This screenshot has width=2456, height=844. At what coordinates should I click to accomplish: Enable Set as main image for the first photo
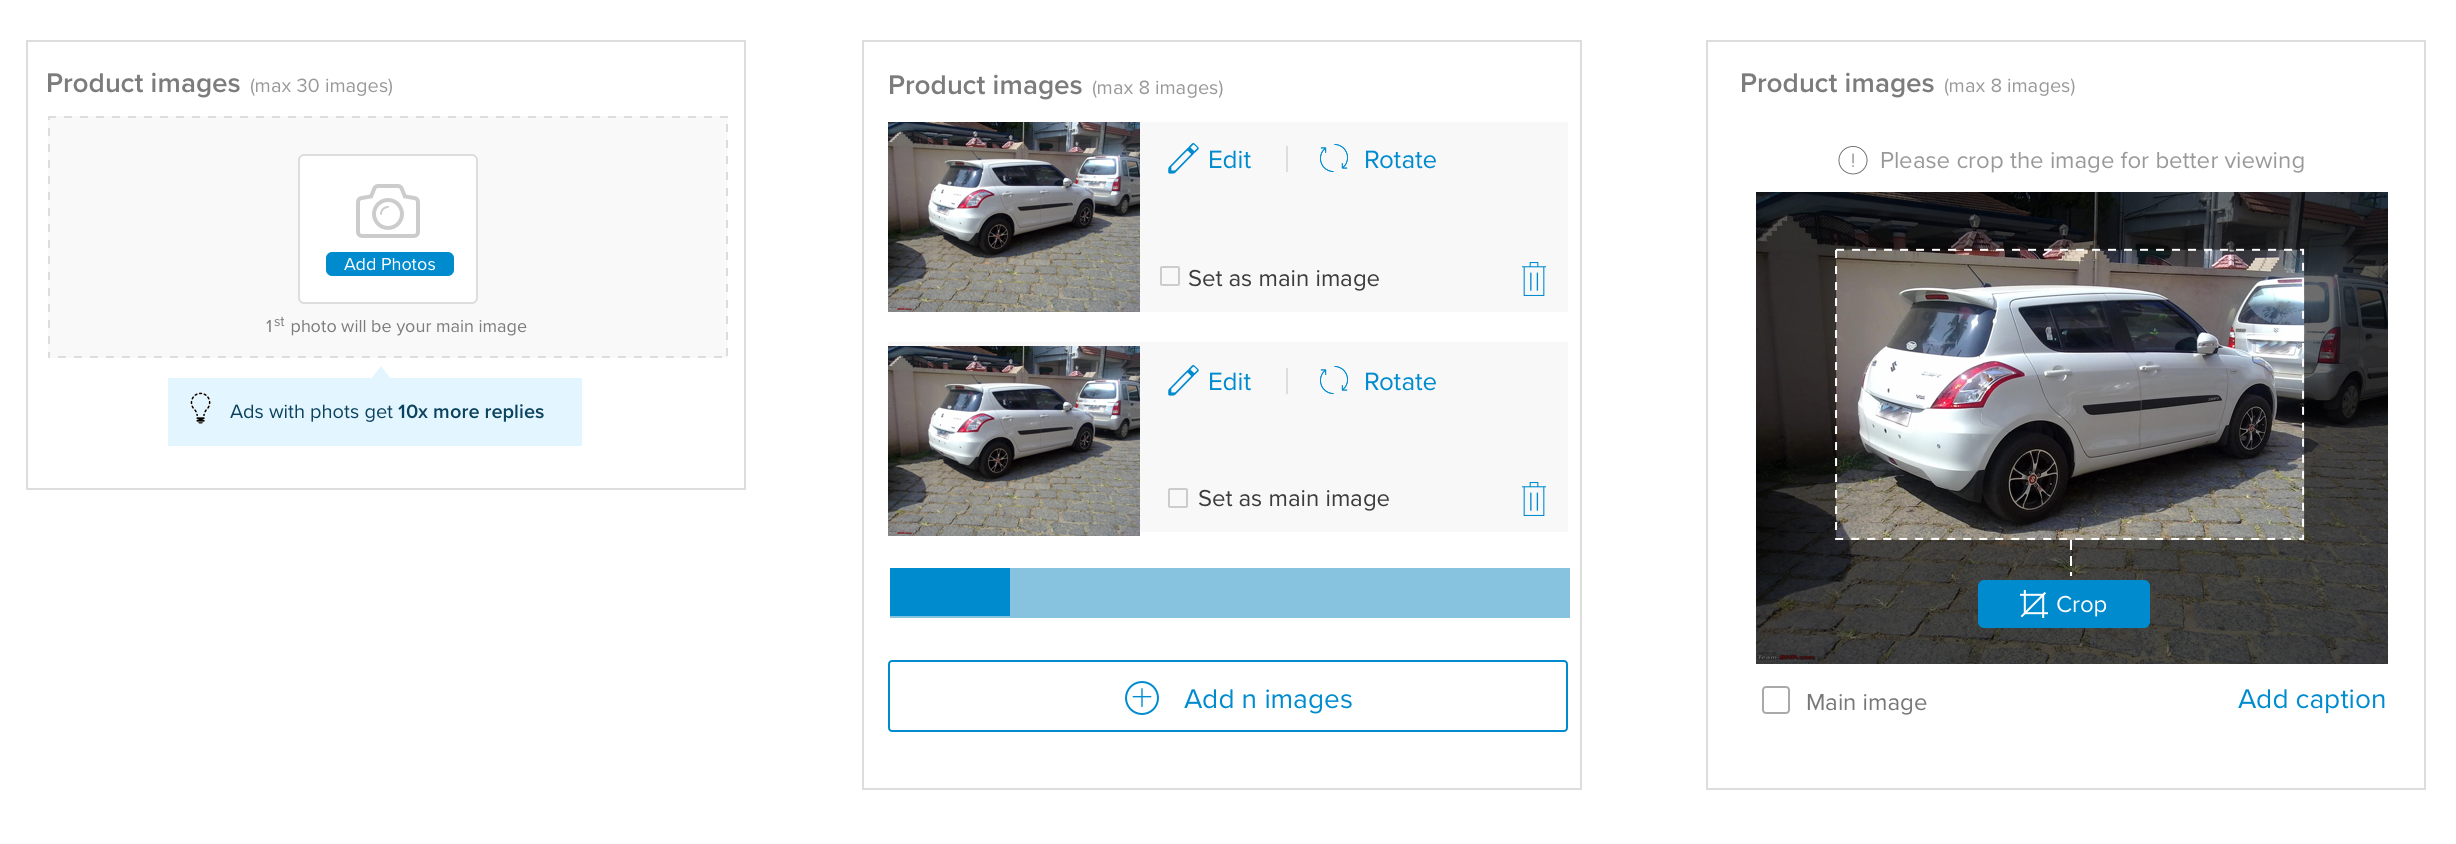(x=1168, y=277)
